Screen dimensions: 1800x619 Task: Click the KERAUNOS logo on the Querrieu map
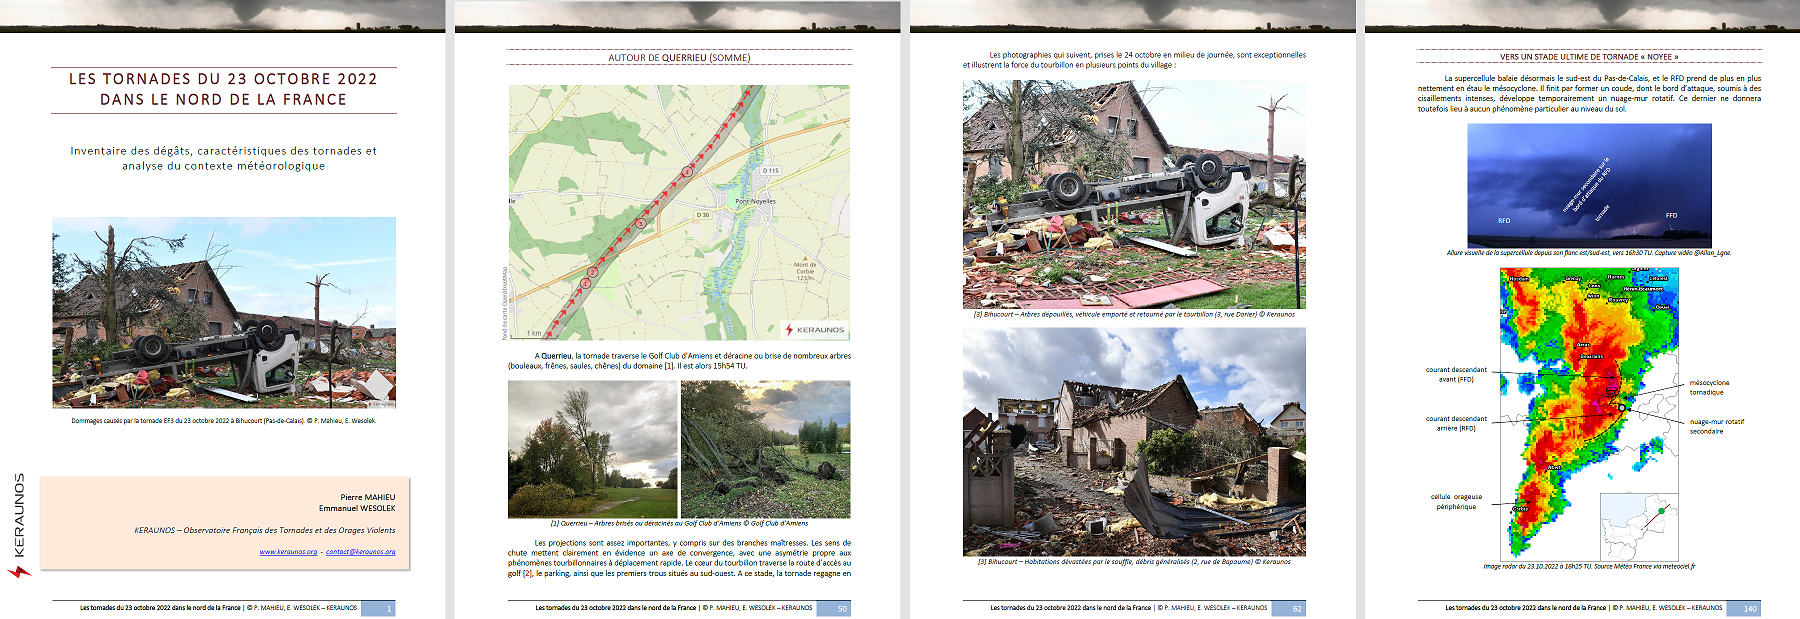click(x=815, y=329)
